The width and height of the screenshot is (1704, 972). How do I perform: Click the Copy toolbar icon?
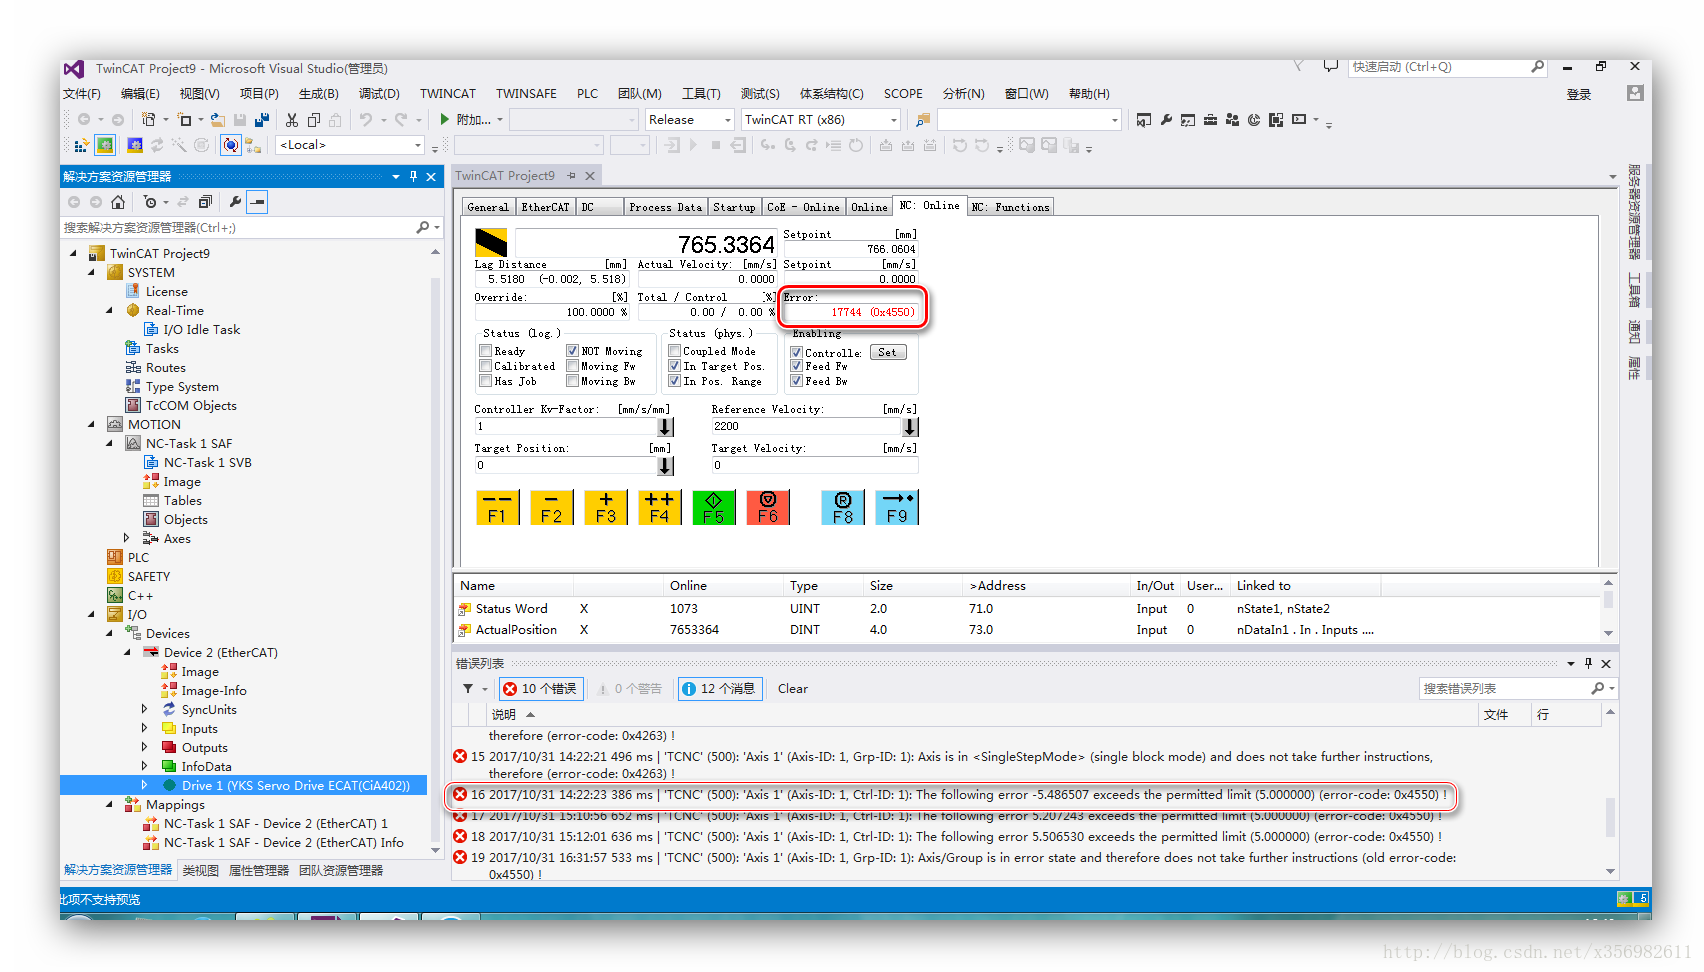coord(314,119)
